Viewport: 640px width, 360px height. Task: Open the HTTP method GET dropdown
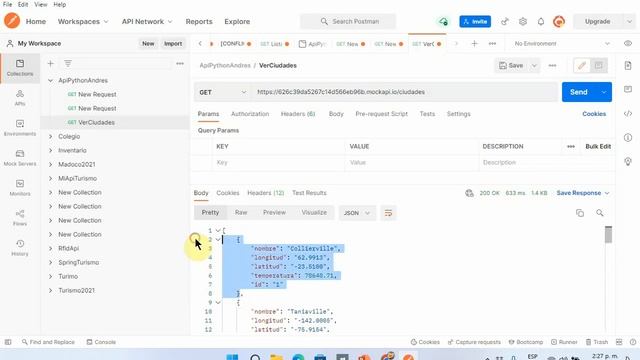click(222, 92)
